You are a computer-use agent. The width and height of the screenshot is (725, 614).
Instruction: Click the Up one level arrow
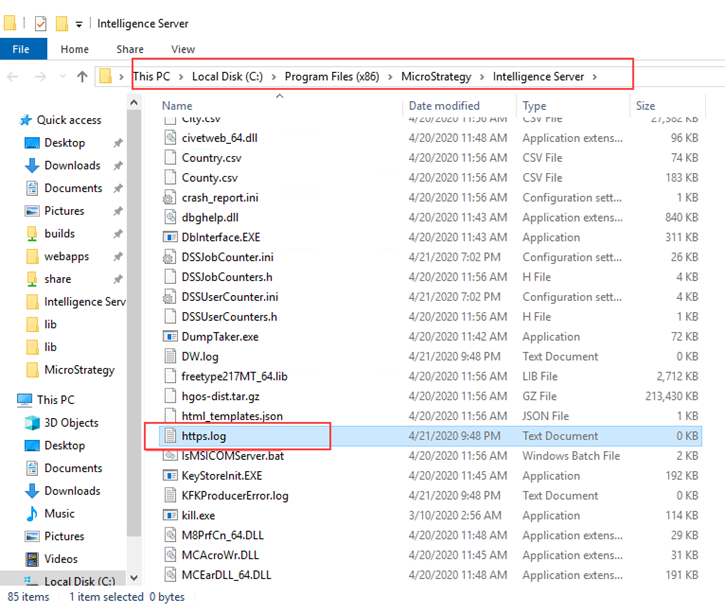click(82, 76)
